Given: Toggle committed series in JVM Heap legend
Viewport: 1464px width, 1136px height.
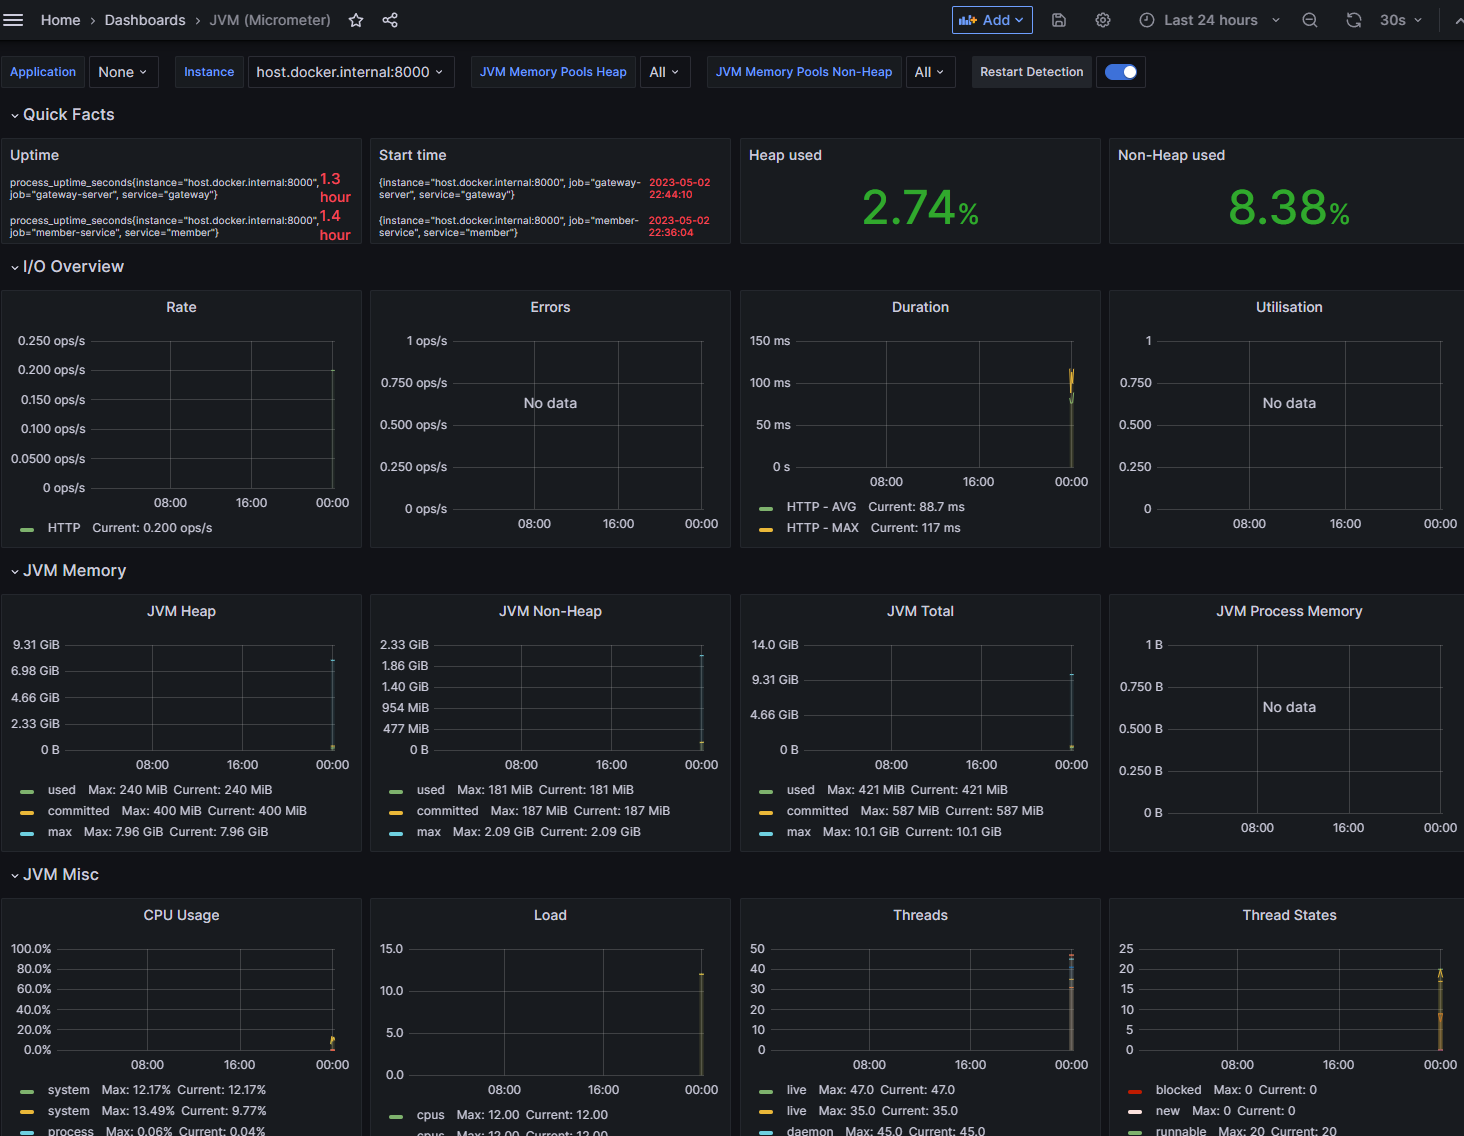Looking at the screenshot, I should tap(78, 811).
